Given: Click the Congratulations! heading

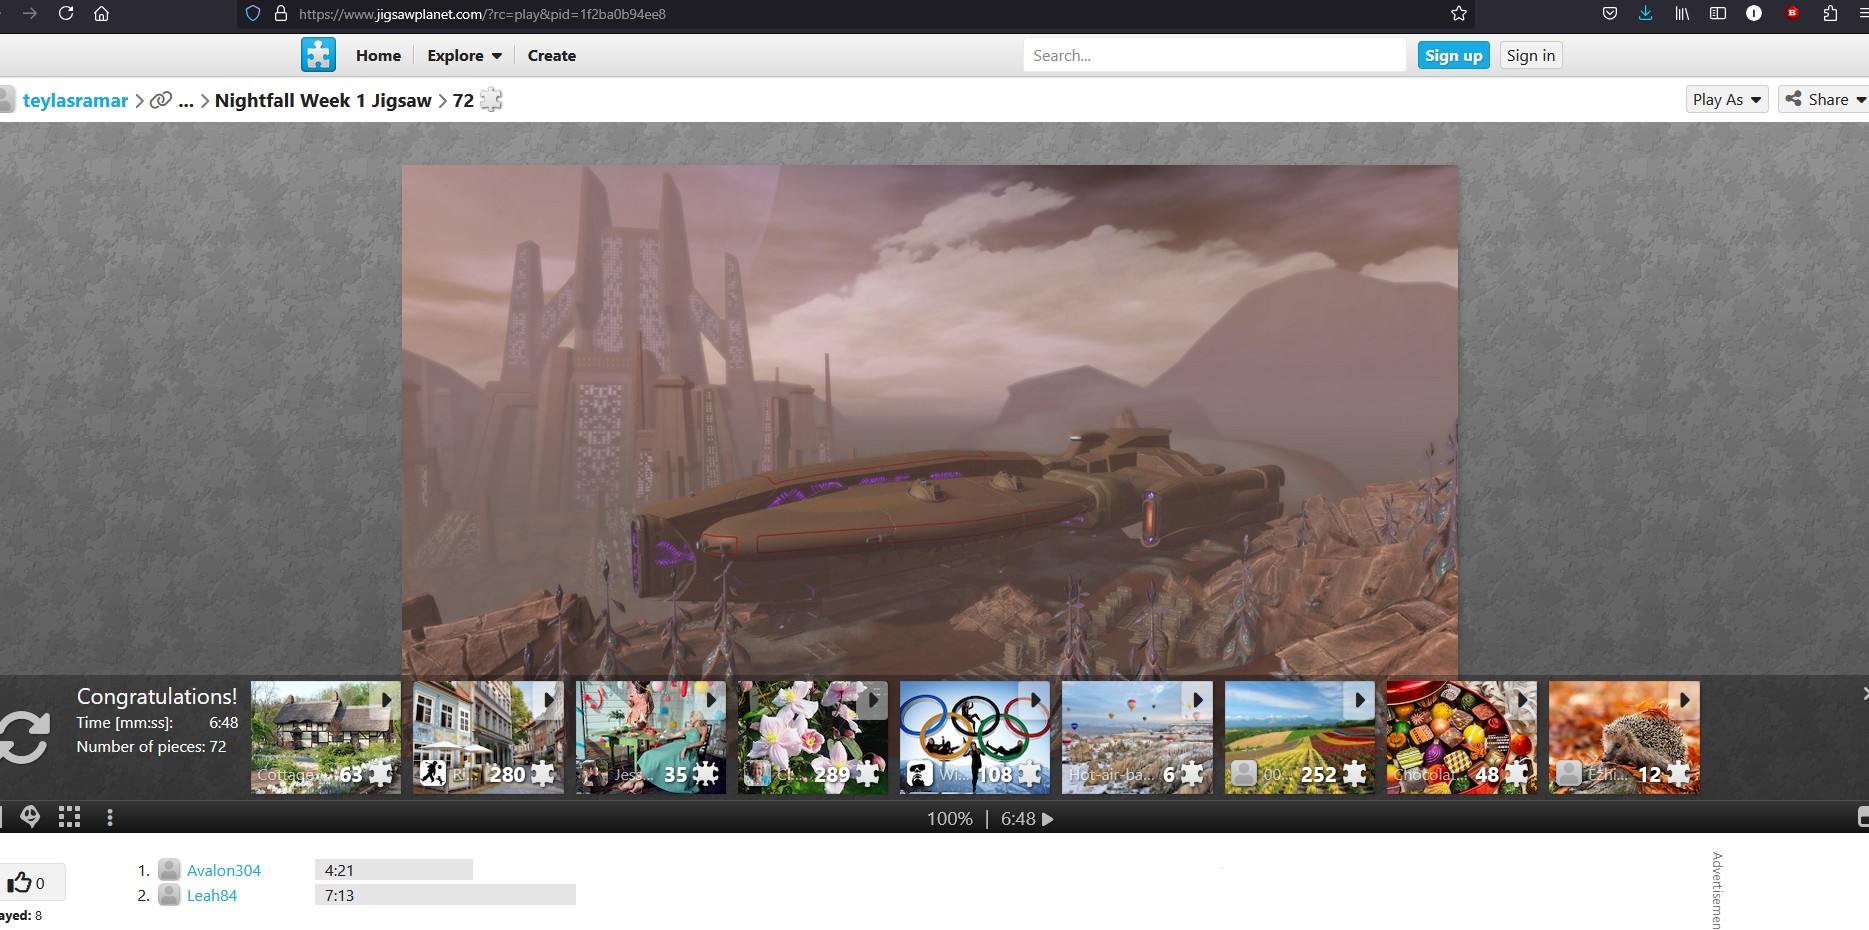Looking at the screenshot, I should [157, 696].
